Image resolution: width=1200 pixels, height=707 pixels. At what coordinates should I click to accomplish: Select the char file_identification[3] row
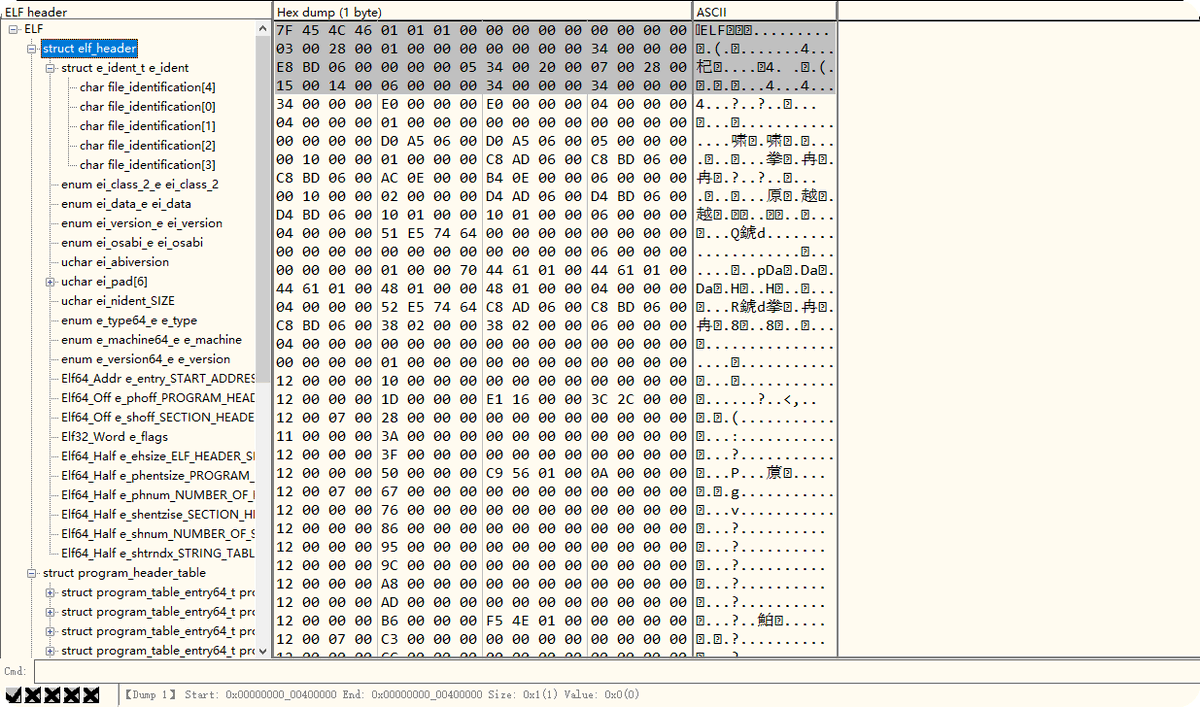[147, 165]
